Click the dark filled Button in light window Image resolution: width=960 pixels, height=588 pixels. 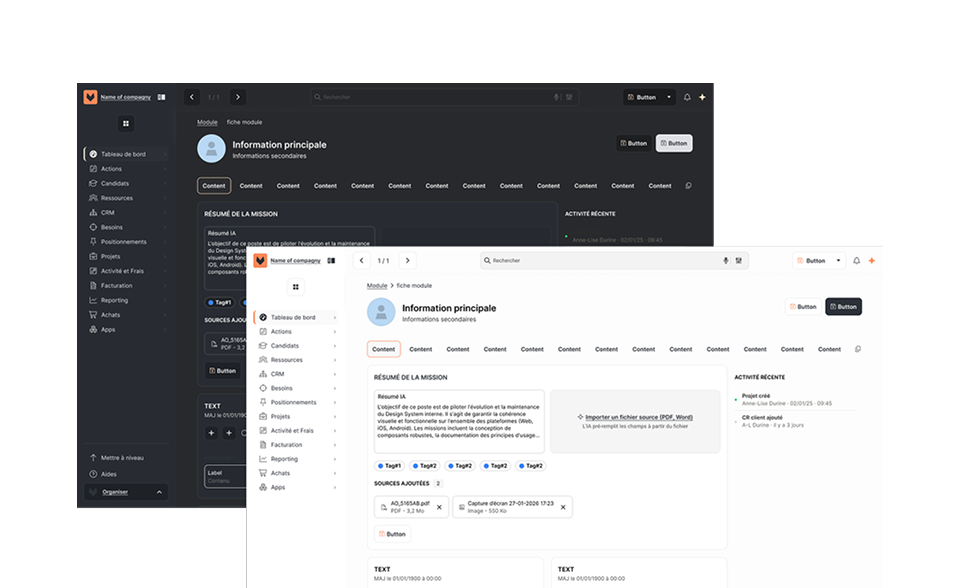point(844,306)
